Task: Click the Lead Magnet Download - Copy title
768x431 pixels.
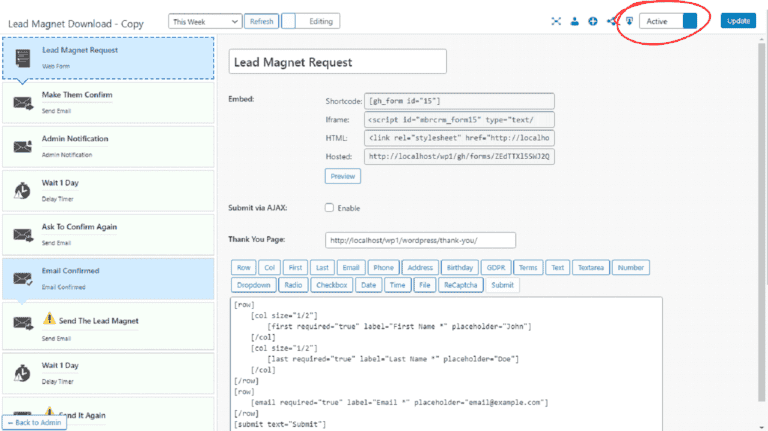Action: point(76,24)
